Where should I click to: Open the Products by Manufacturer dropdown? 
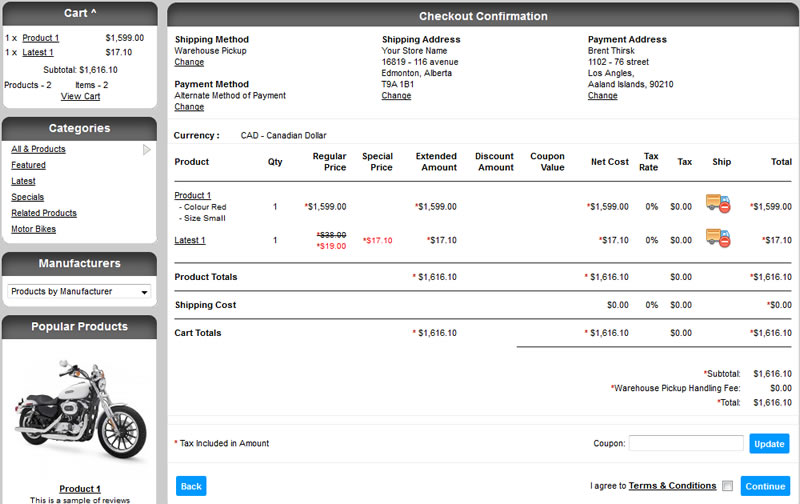point(79,291)
